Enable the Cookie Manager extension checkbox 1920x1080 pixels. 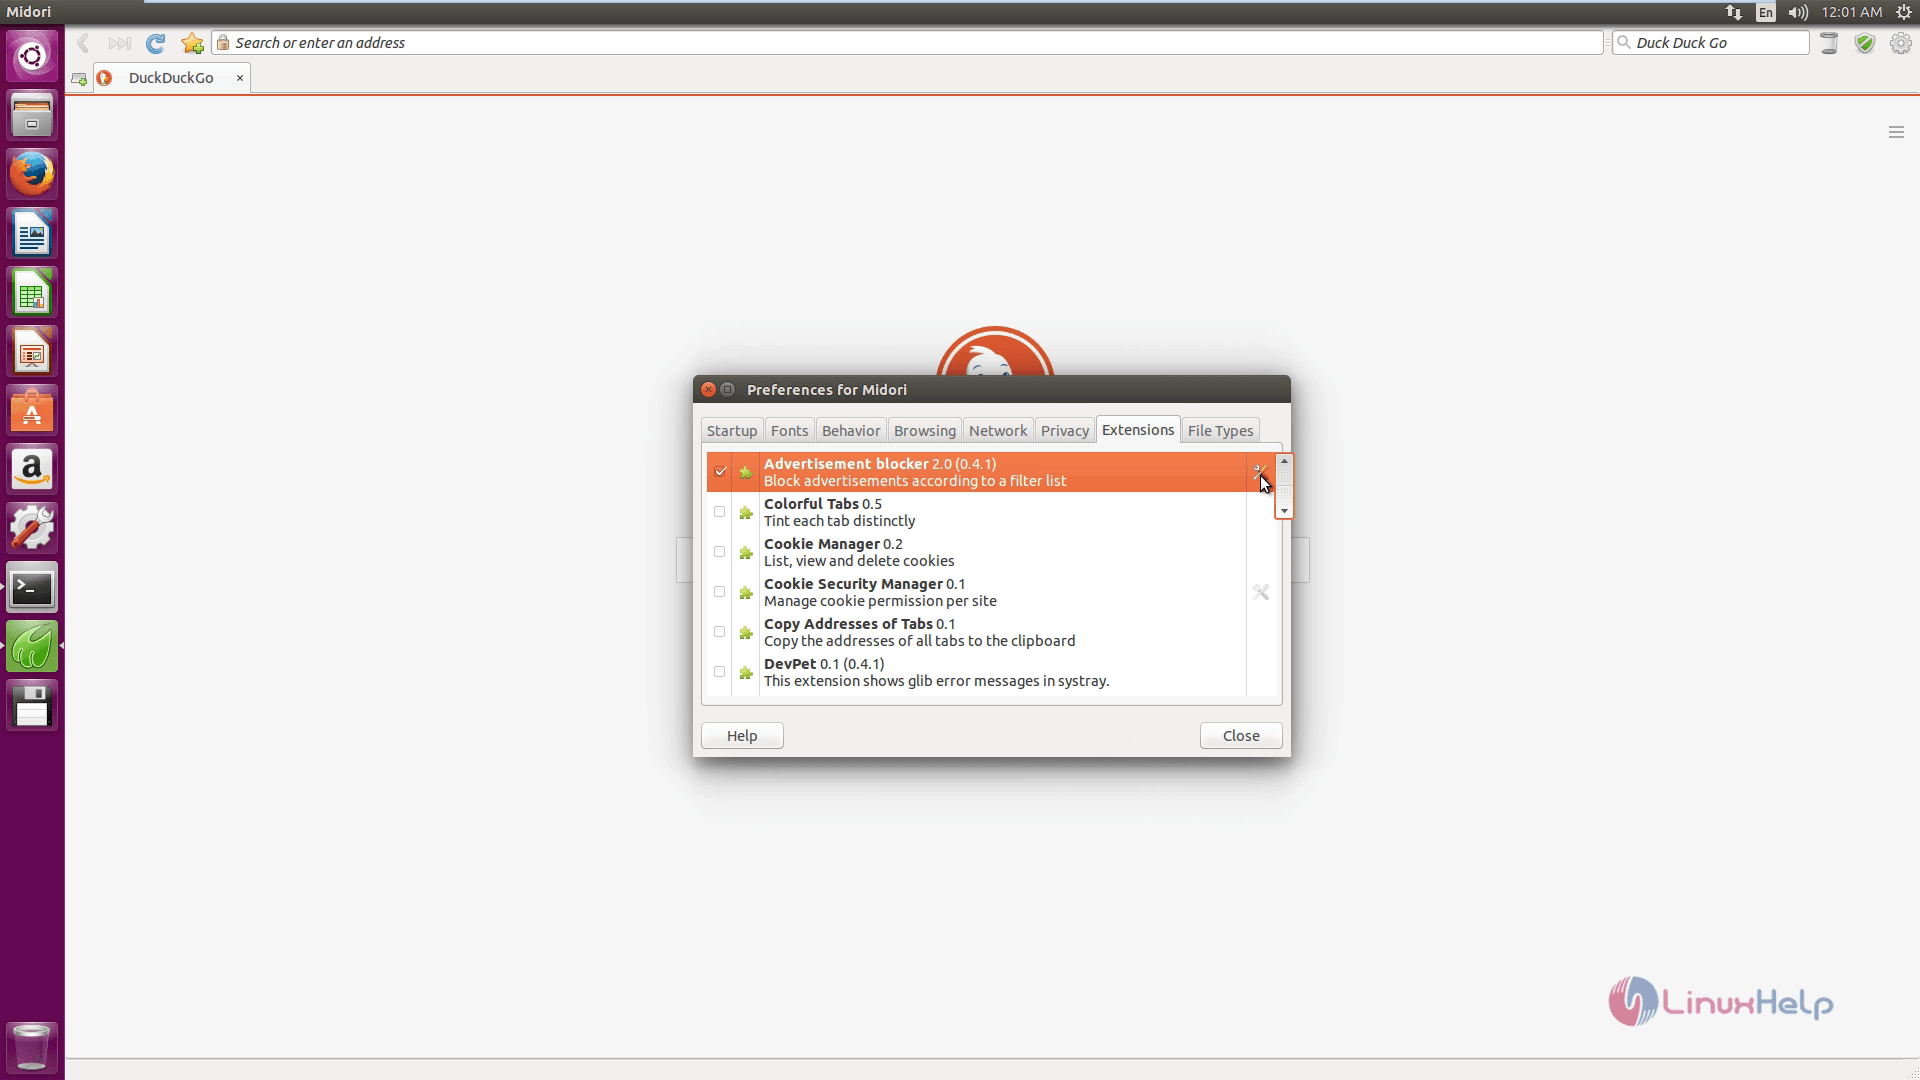pos(720,551)
